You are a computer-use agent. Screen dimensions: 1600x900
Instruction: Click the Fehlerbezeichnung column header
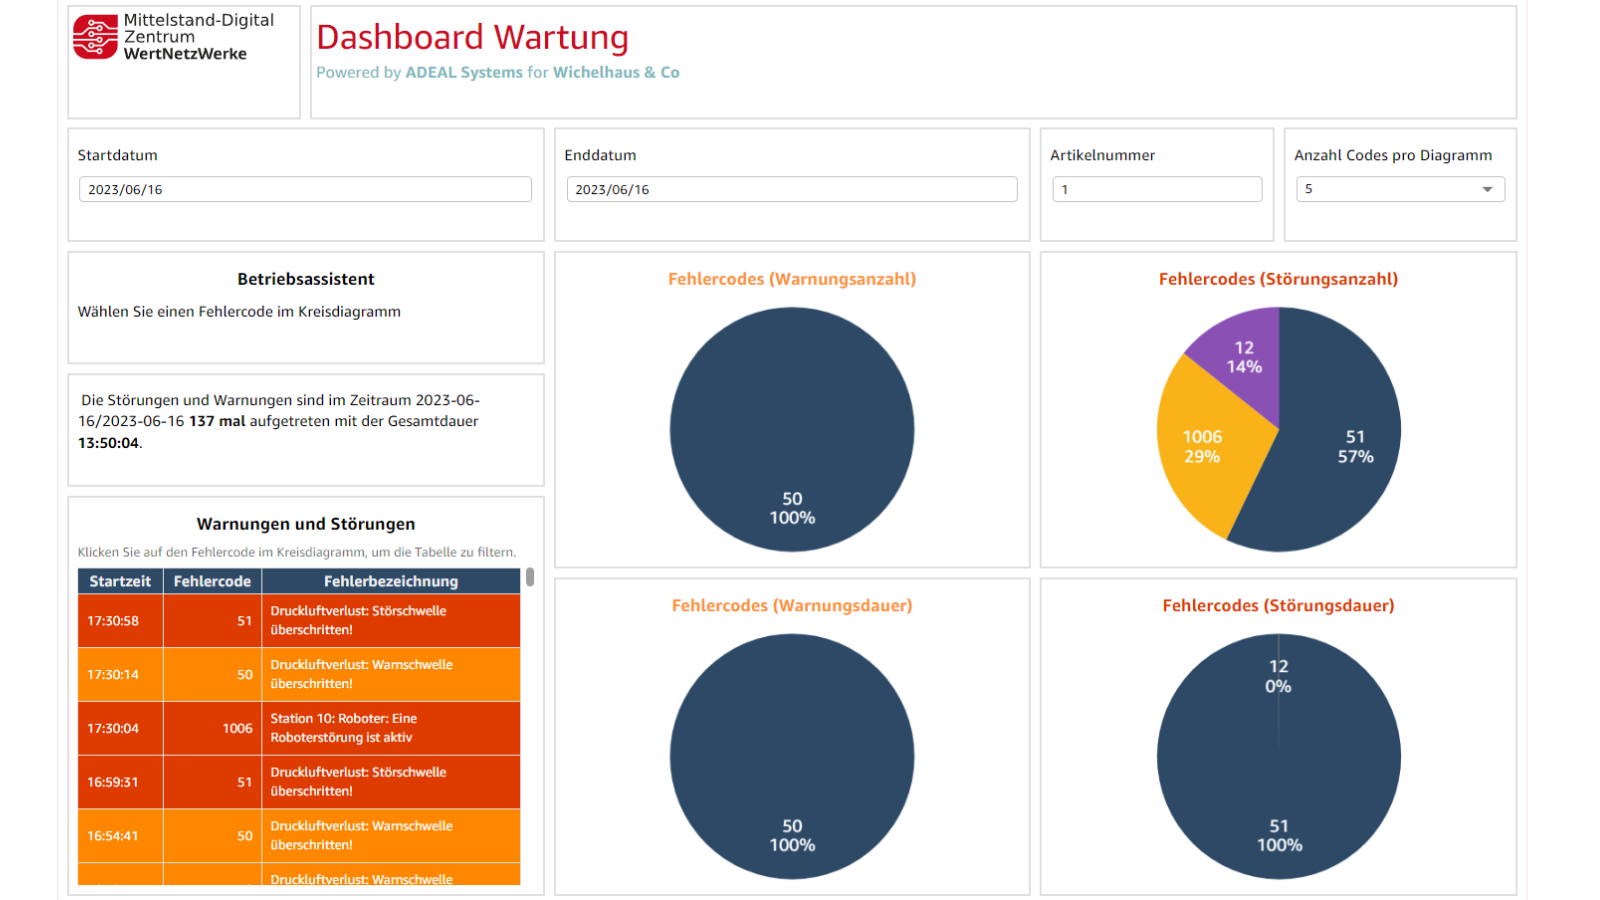(391, 581)
